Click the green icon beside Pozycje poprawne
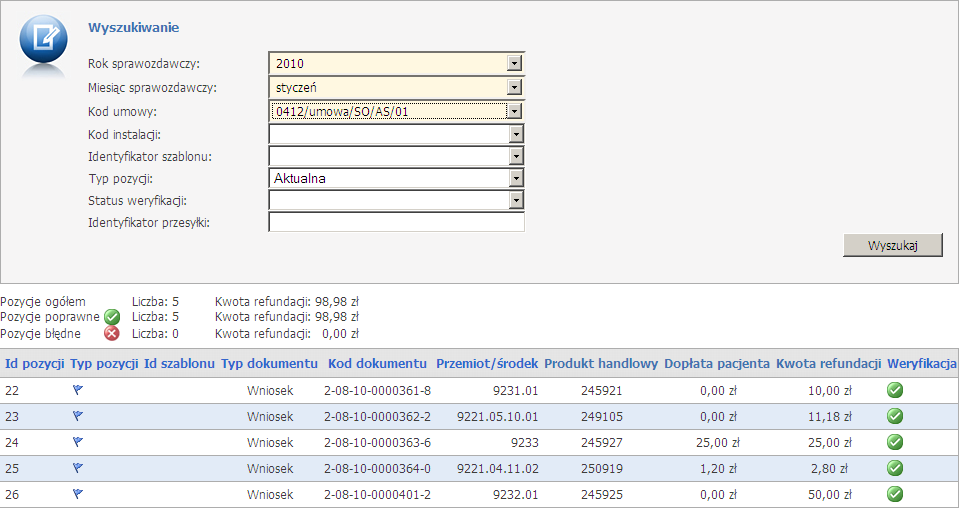959x508 pixels. coord(112,317)
